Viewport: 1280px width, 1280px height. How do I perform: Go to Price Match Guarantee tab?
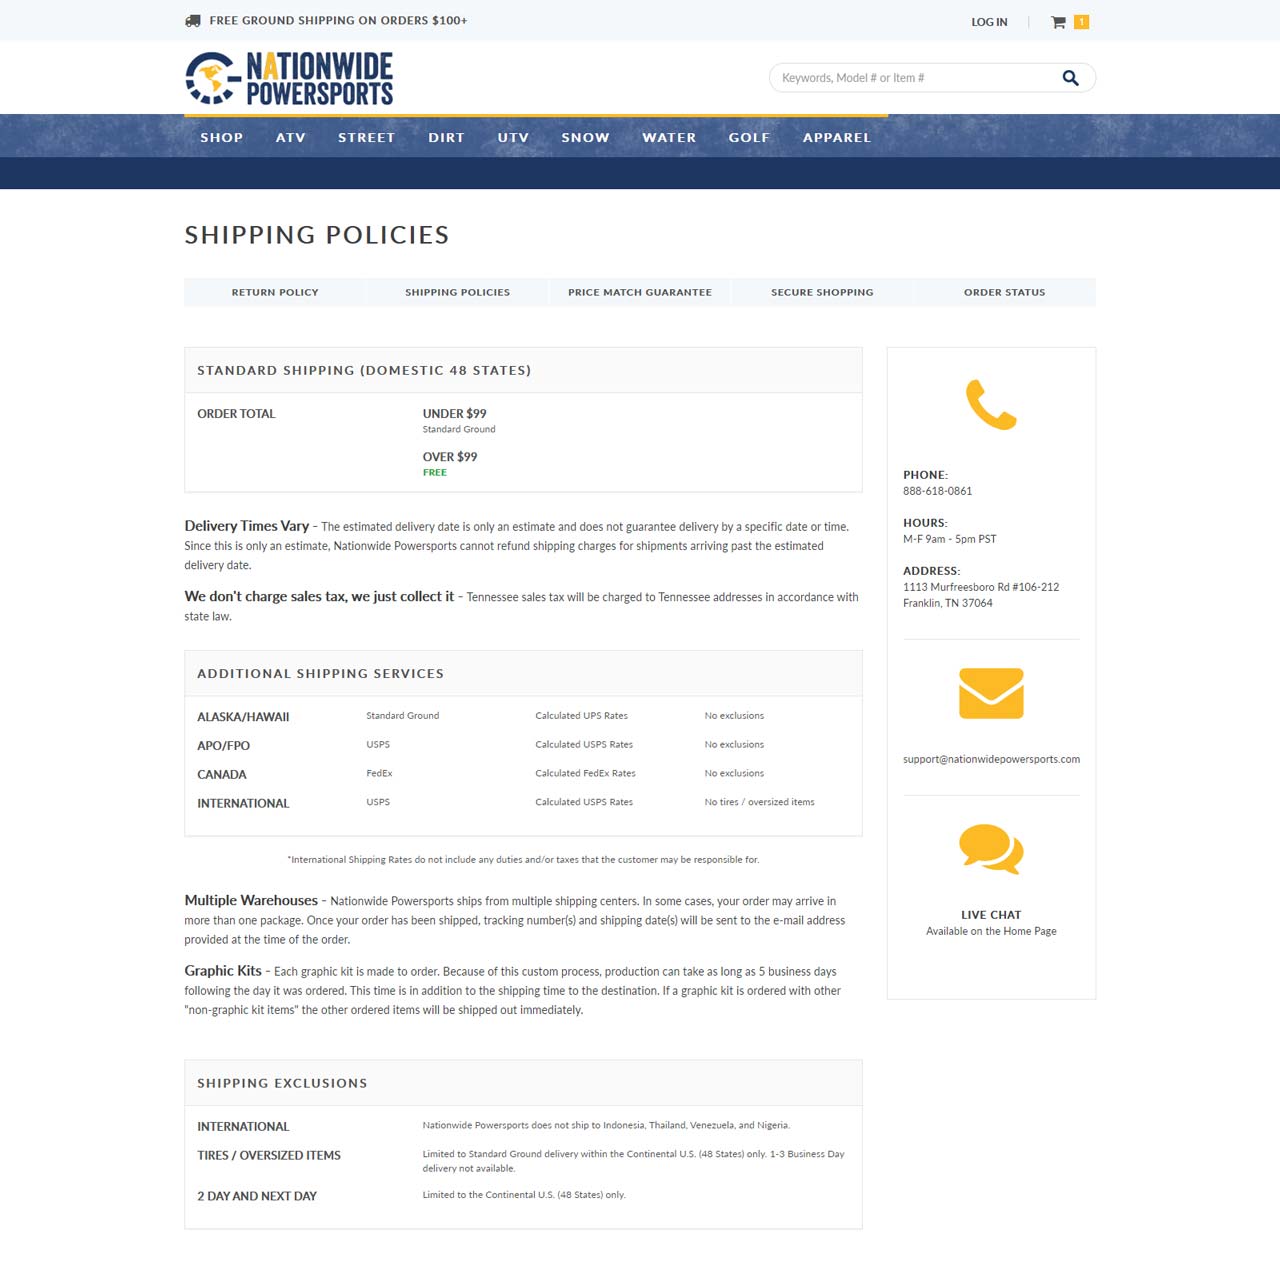tap(640, 292)
